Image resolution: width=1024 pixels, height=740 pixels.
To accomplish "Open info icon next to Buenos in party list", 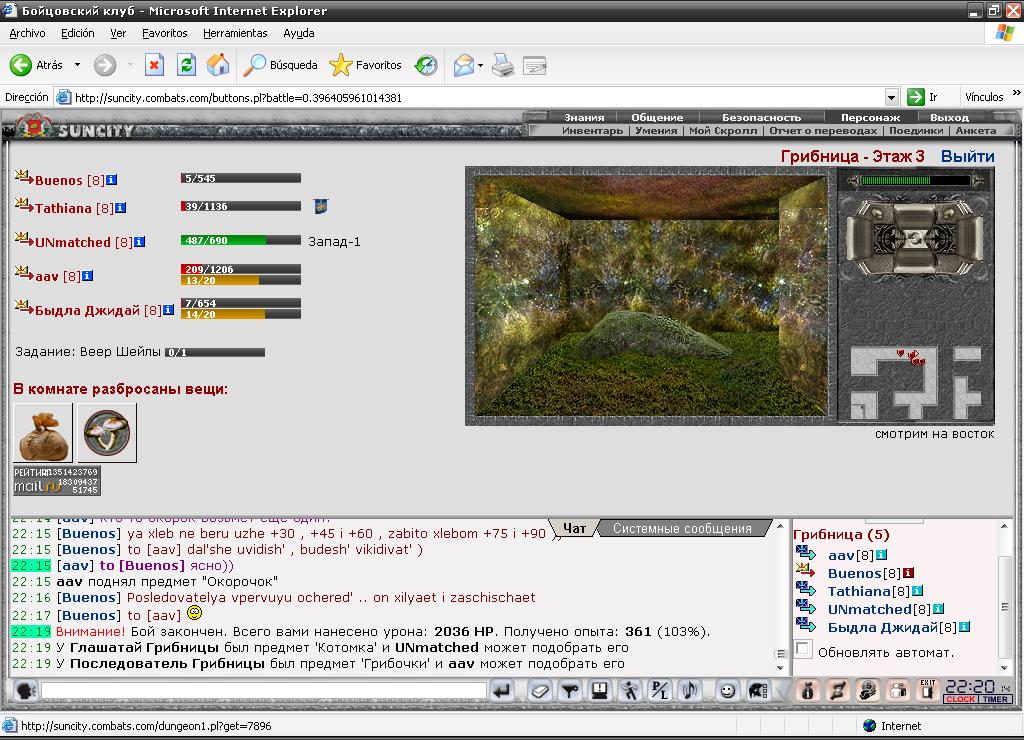I will tap(112, 180).
